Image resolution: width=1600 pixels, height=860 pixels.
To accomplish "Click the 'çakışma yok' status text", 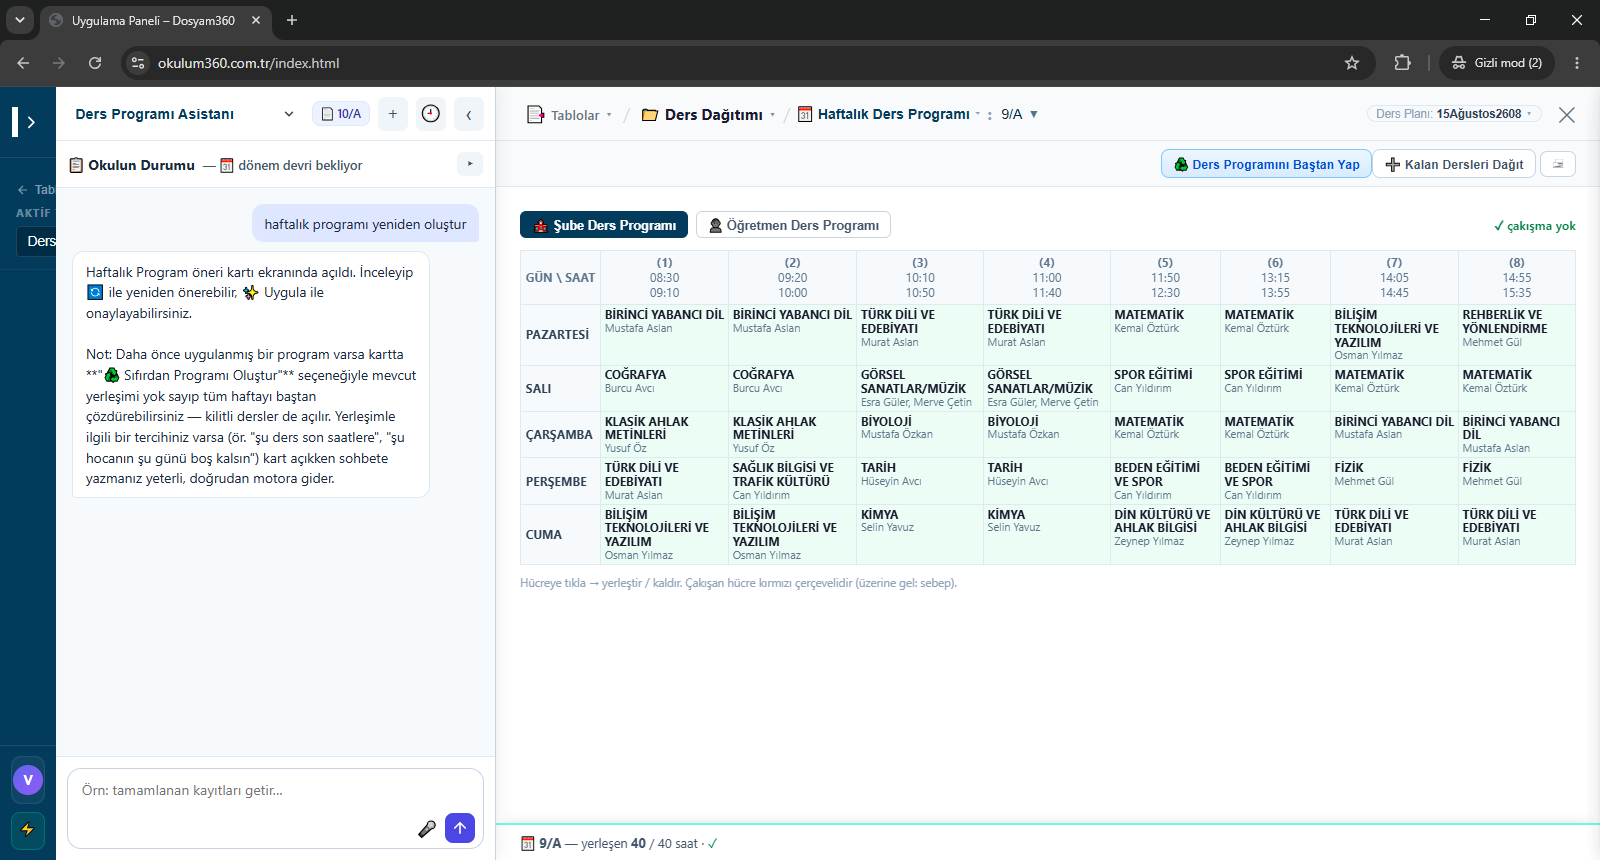I will click(x=1535, y=226).
